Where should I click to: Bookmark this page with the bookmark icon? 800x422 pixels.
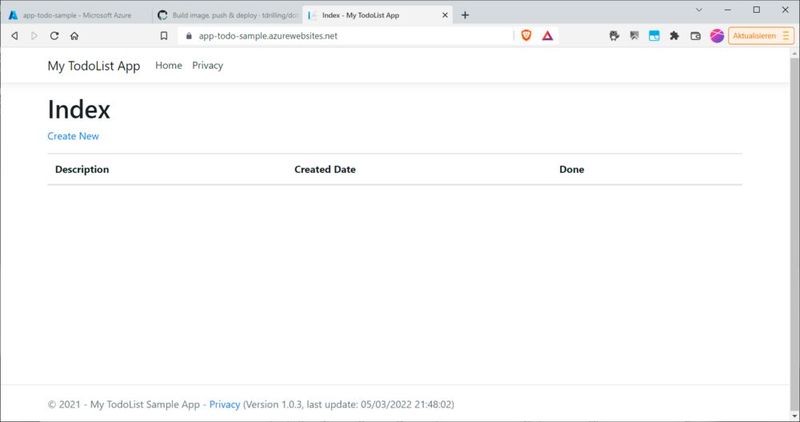164,36
